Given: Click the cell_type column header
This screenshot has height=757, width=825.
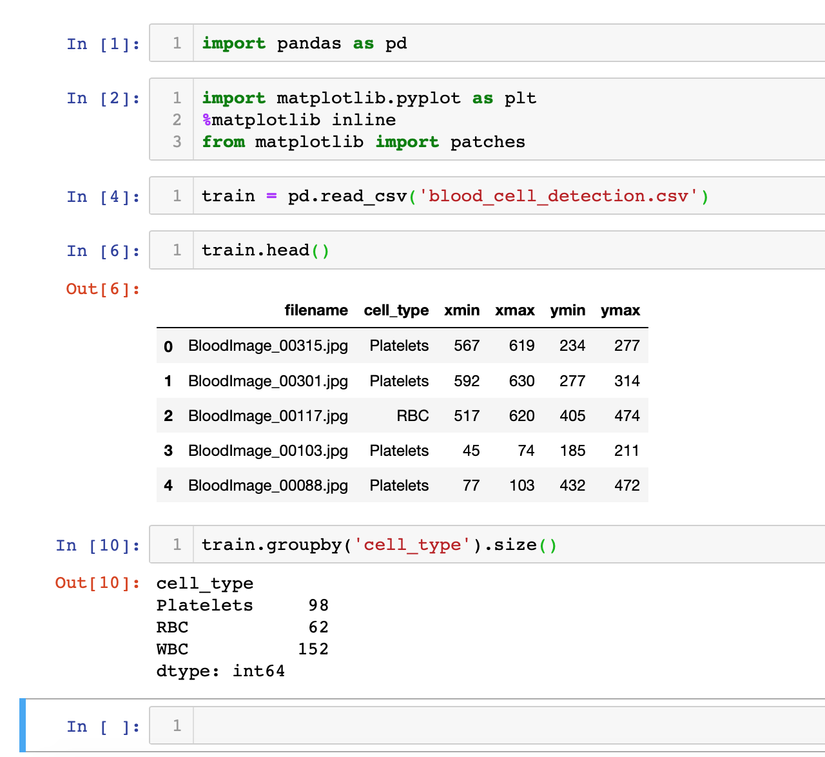Looking at the screenshot, I should click(x=396, y=311).
